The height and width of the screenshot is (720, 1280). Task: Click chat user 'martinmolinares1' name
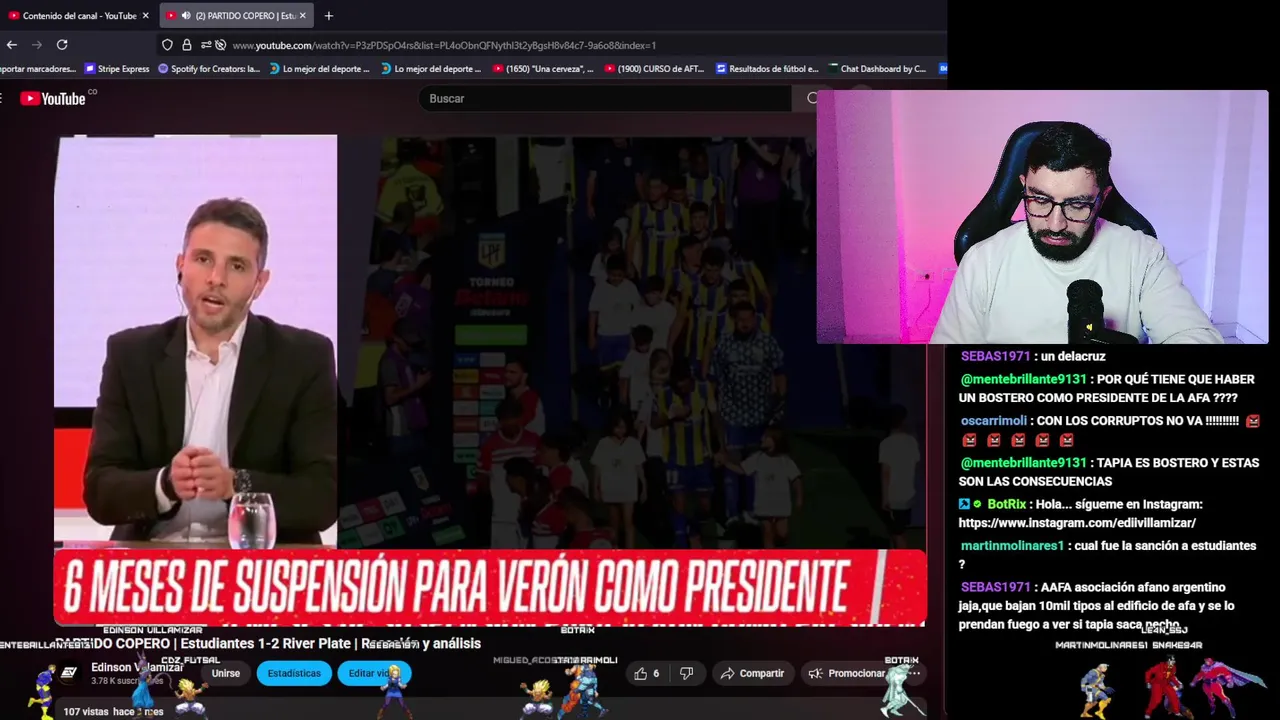(x=1013, y=546)
